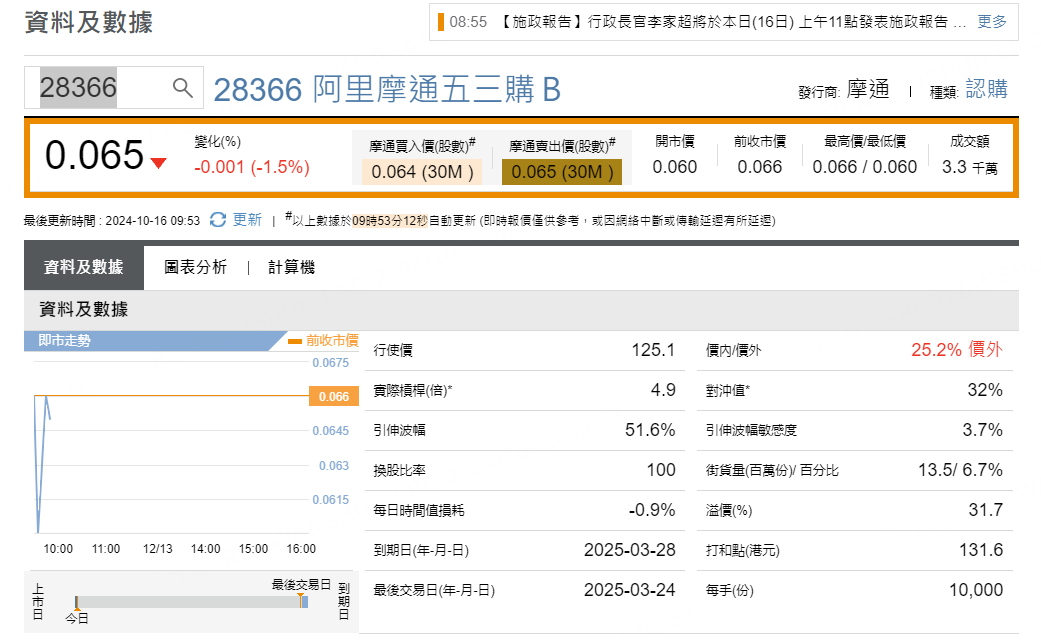This screenshot has height=640, width=1041.
Task: Click the 價內/價外 value 25.2% 價外
Action: pyautogui.click(x=957, y=350)
